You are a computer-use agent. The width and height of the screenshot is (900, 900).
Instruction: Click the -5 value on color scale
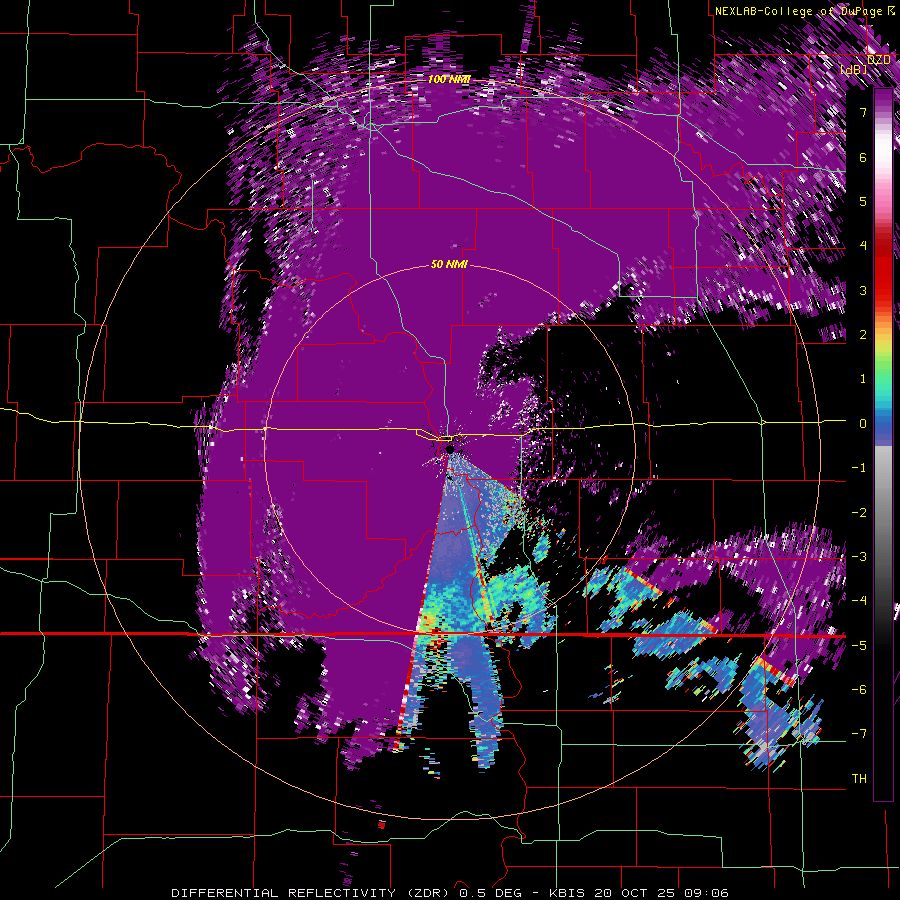[859, 646]
